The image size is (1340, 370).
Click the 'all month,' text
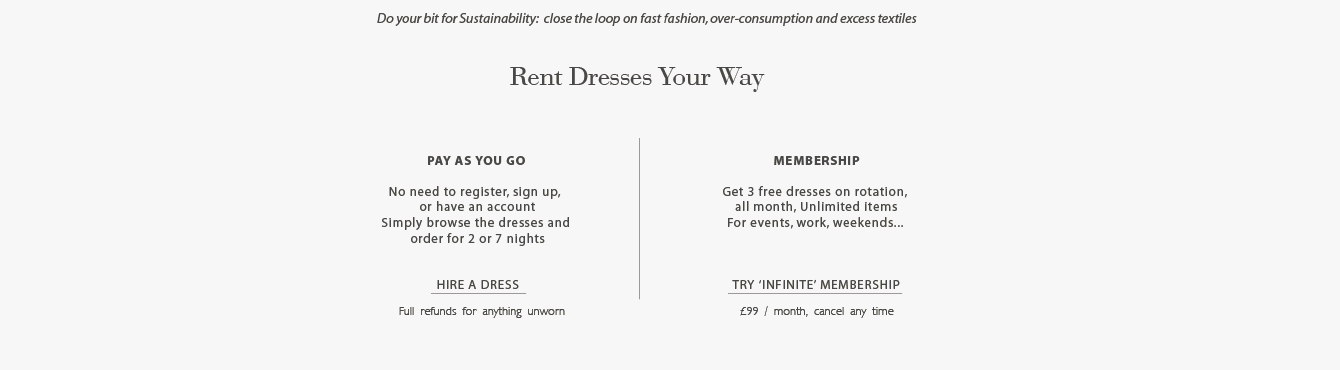coord(765,207)
